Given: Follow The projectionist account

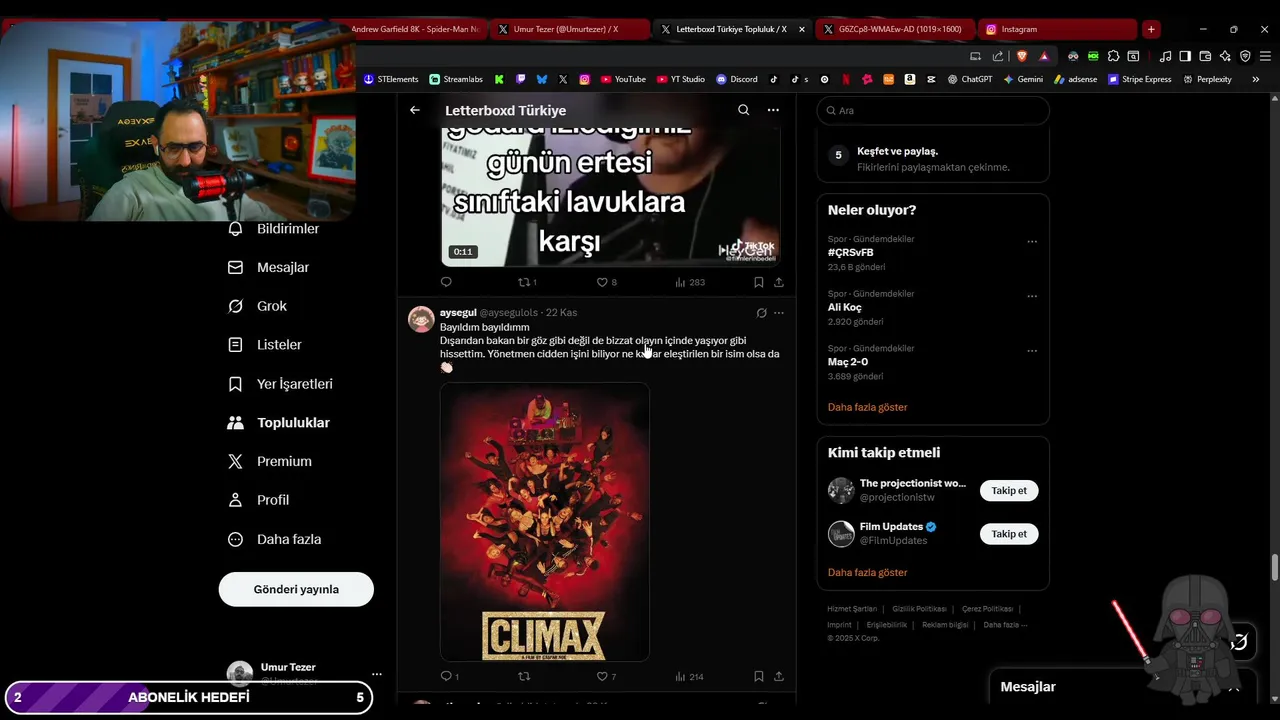Looking at the screenshot, I should click(x=1009, y=491).
